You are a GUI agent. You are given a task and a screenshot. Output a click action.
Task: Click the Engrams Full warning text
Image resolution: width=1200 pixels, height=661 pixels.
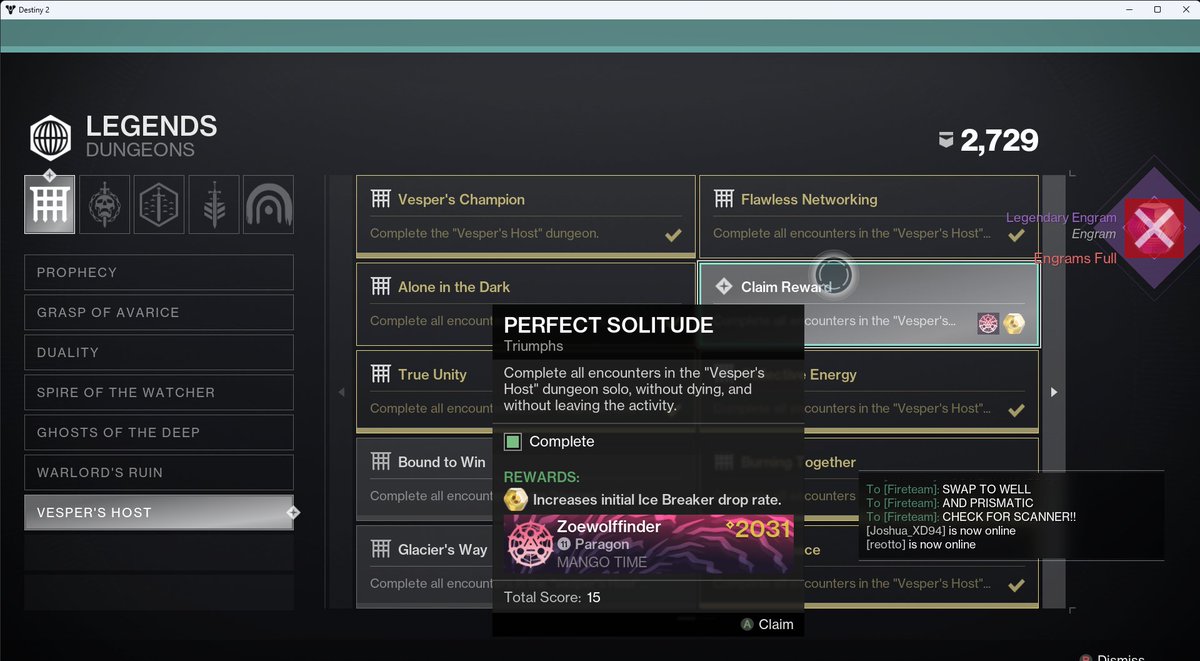pos(1075,258)
